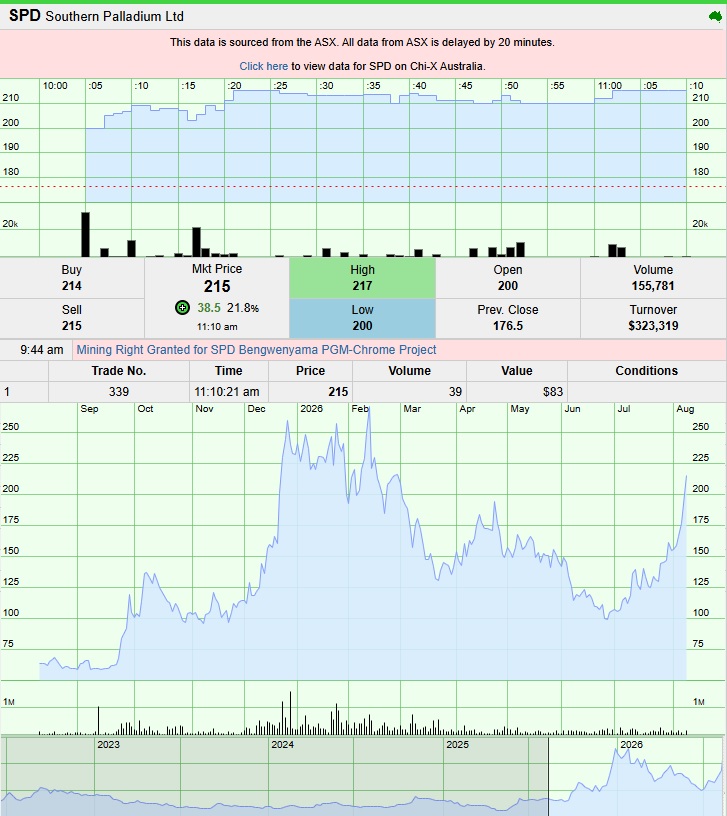
Task: Click the 9:44 am announcement time
Action: coord(42,350)
